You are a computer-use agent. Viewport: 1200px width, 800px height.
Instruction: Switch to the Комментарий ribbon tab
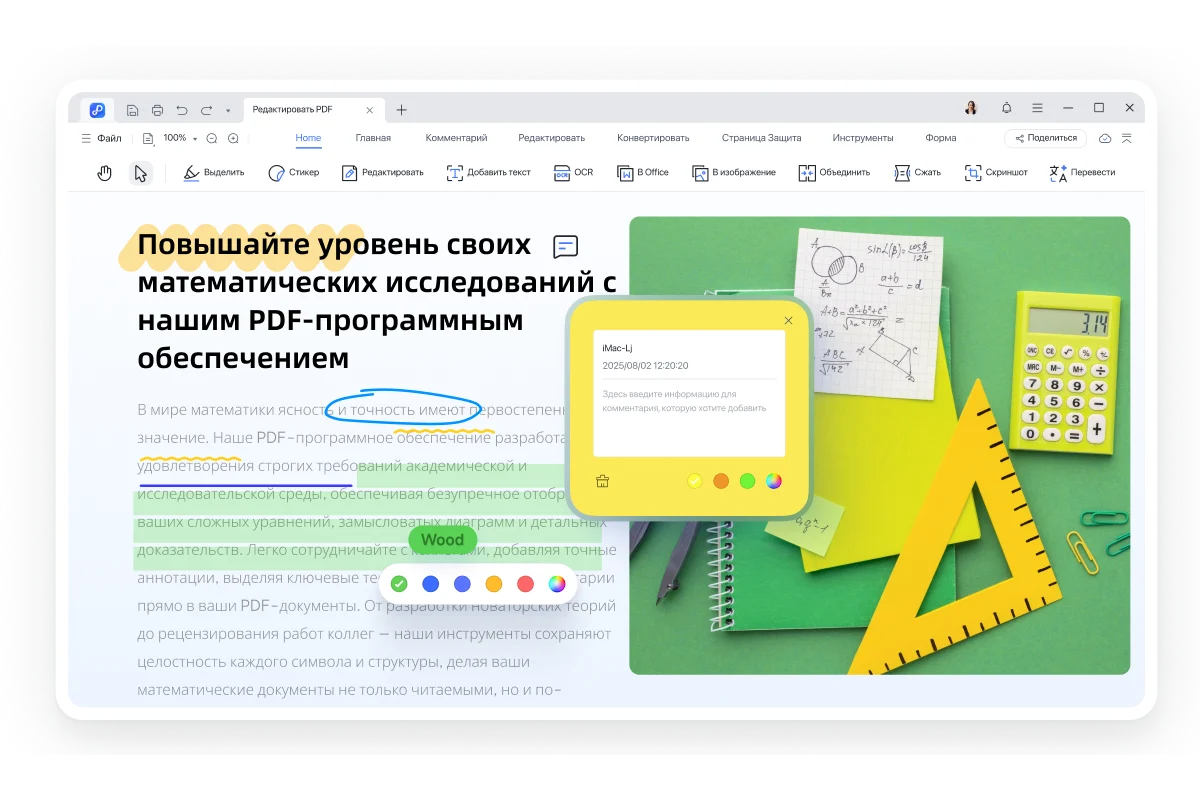click(456, 138)
